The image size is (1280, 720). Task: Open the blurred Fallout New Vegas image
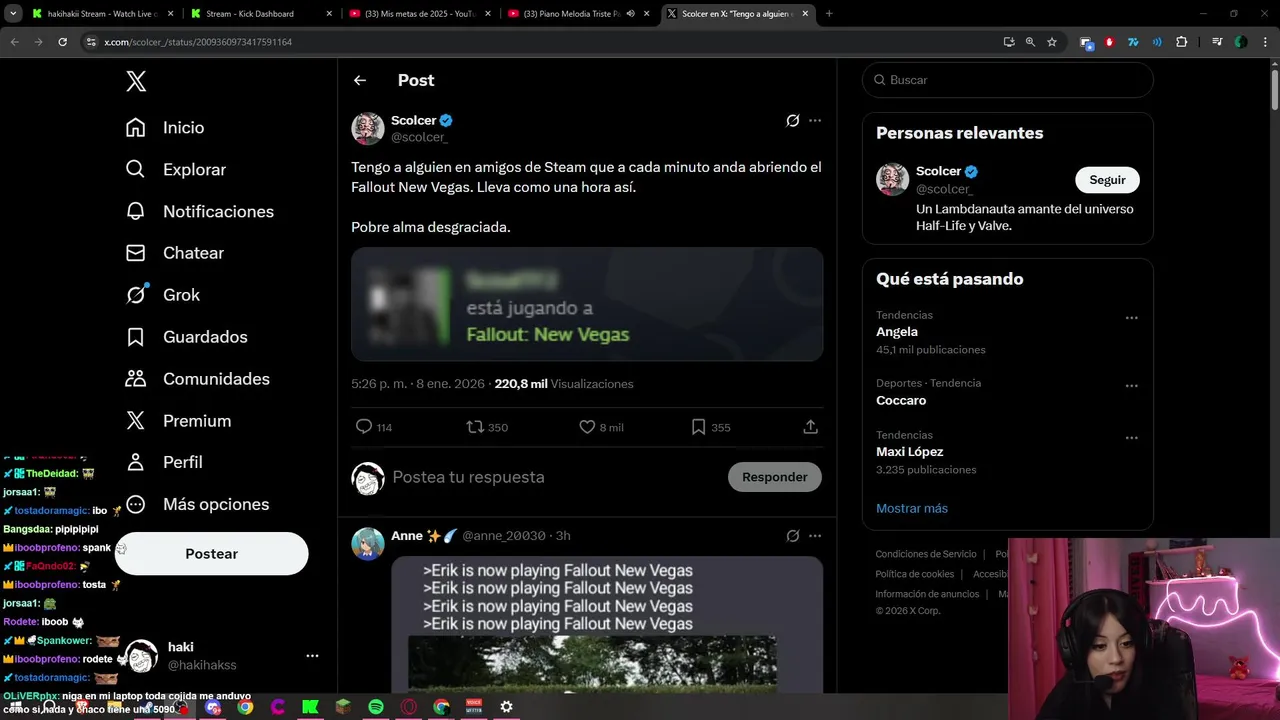click(x=587, y=304)
